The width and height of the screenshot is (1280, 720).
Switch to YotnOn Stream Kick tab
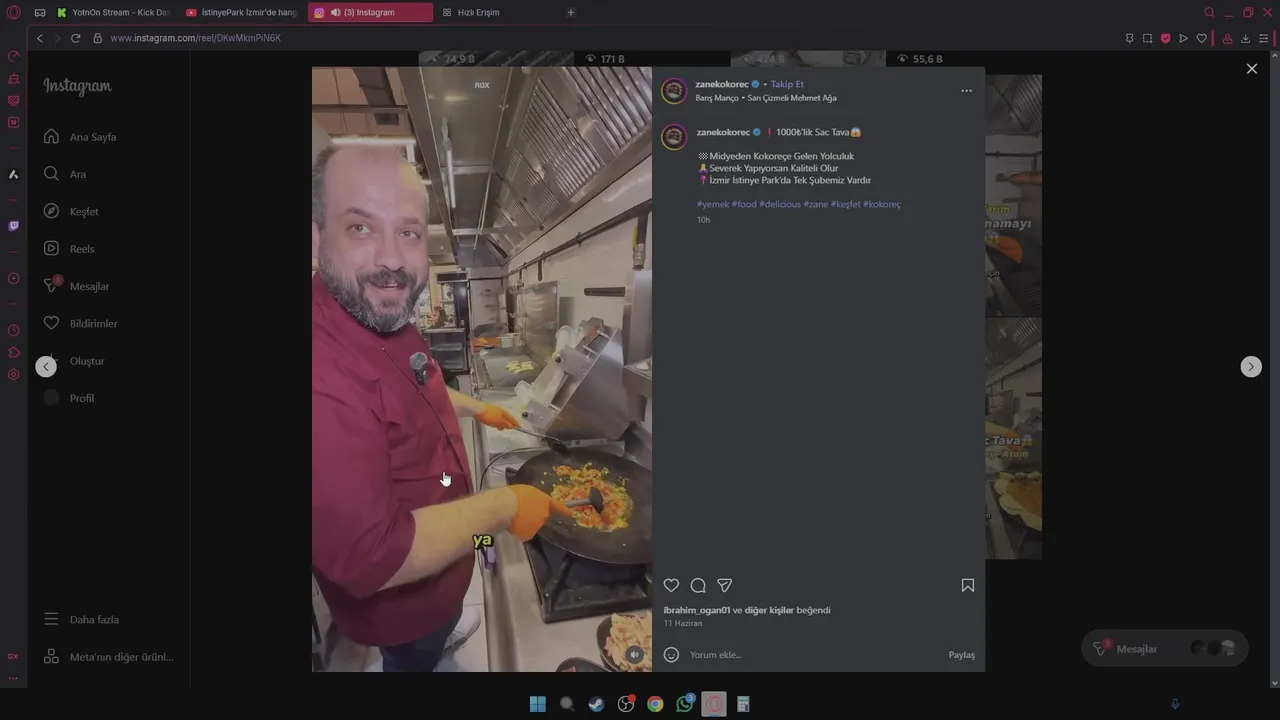point(113,12)
